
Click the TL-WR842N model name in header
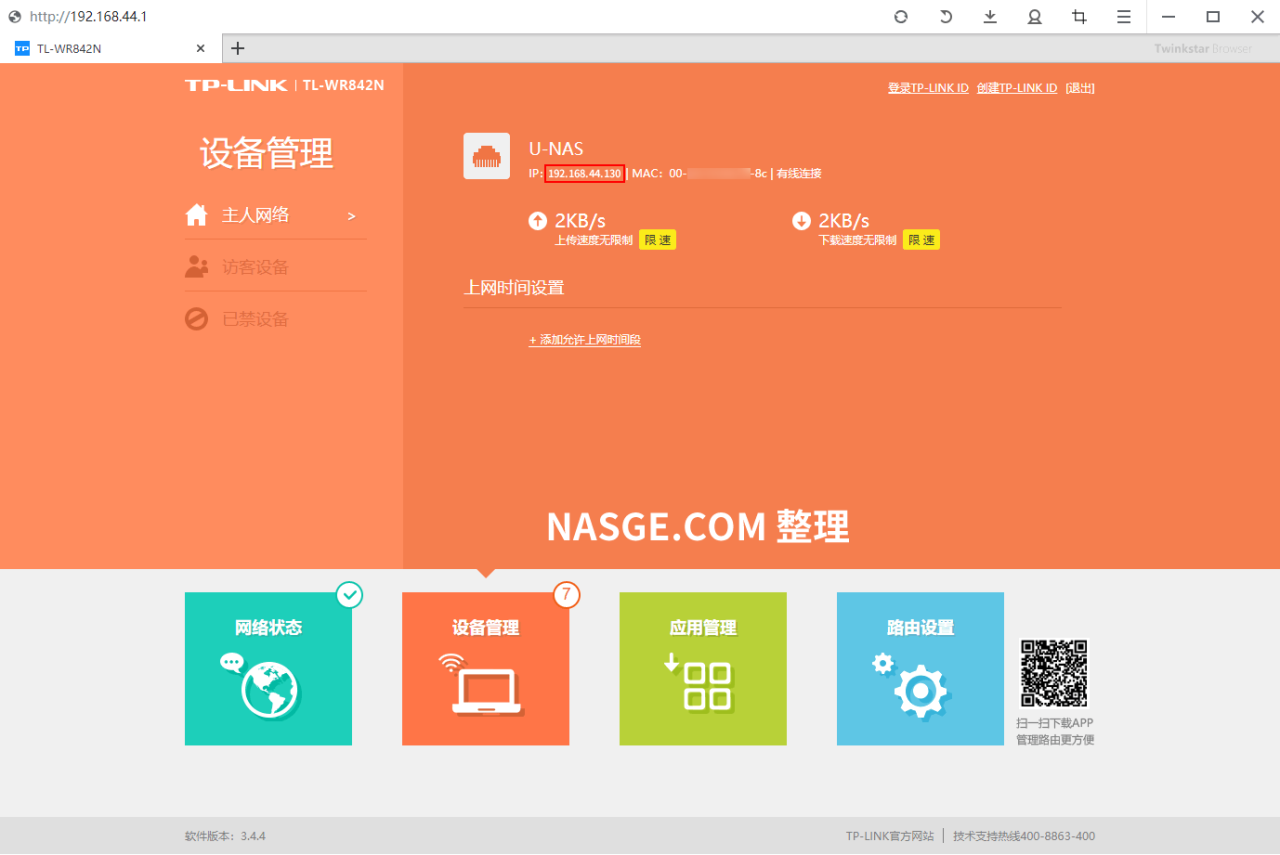[x=343, y=85]
